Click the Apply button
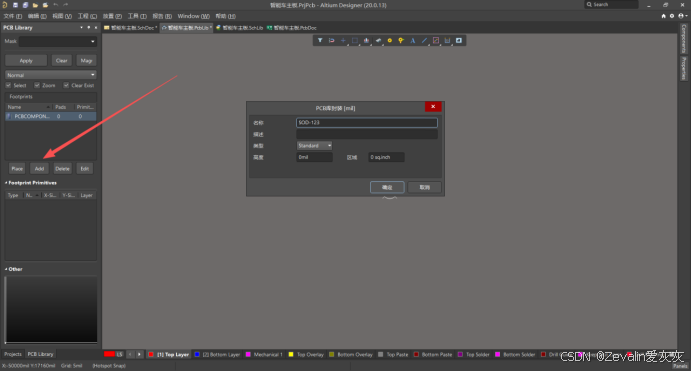Screen dimensions: 692x371 tap(26, 60)
